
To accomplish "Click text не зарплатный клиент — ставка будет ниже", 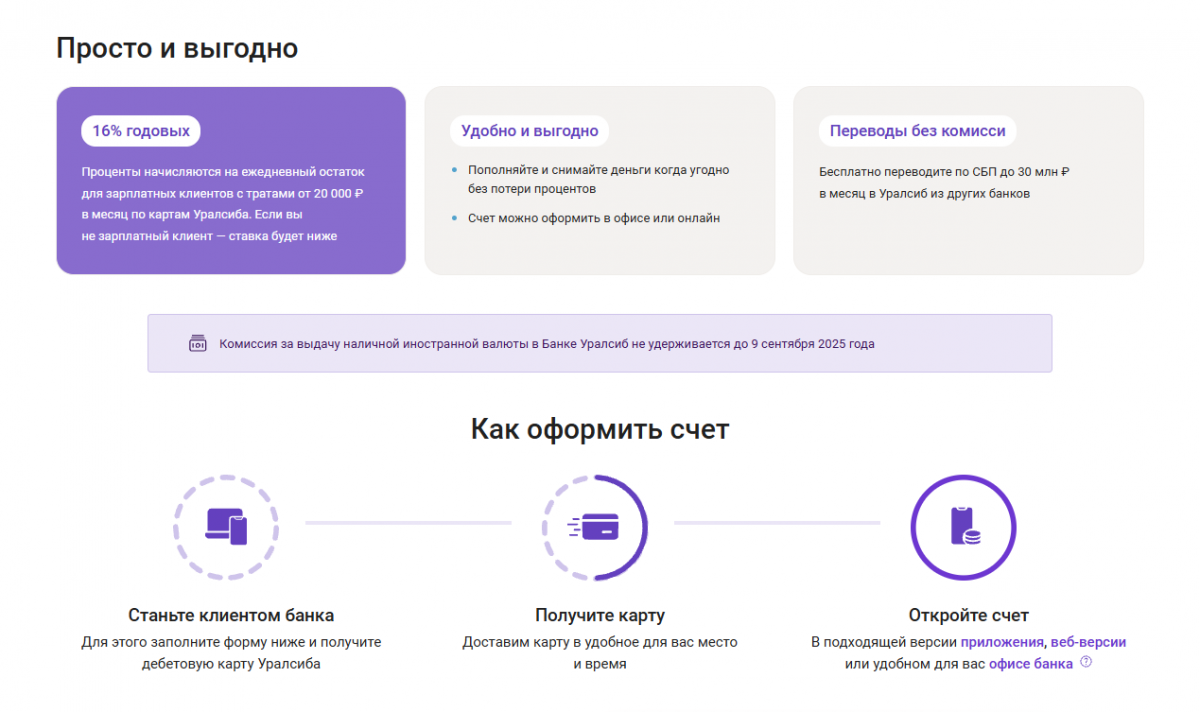I will pos(210,236).
